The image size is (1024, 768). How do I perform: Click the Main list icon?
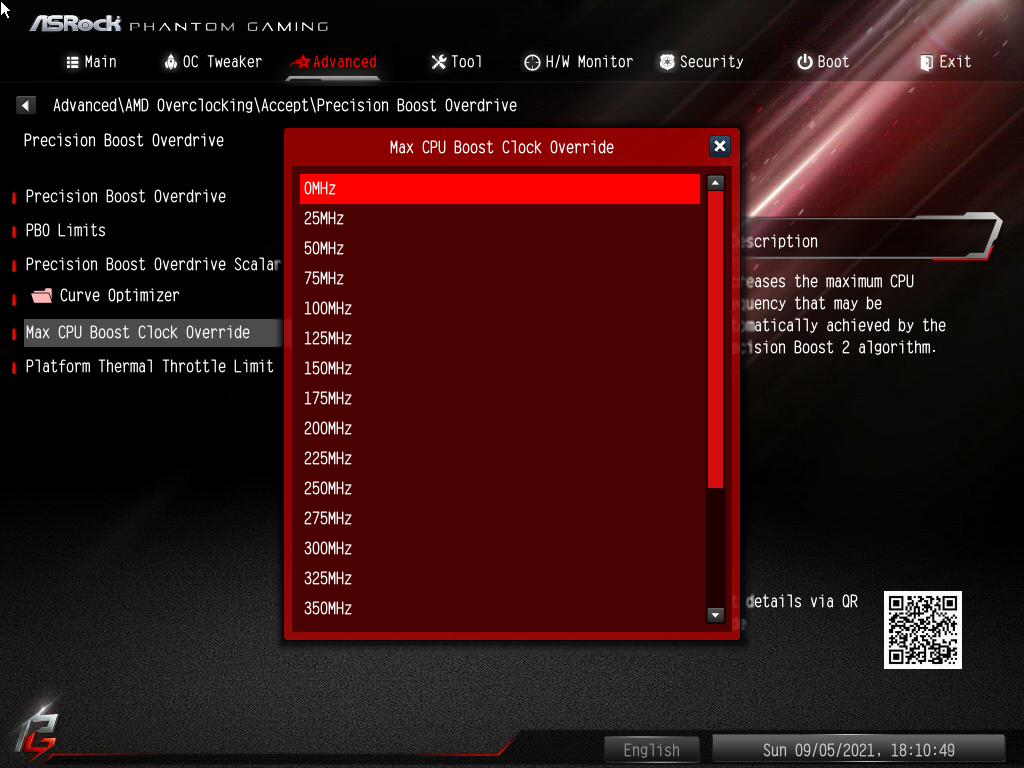(72, 63)
